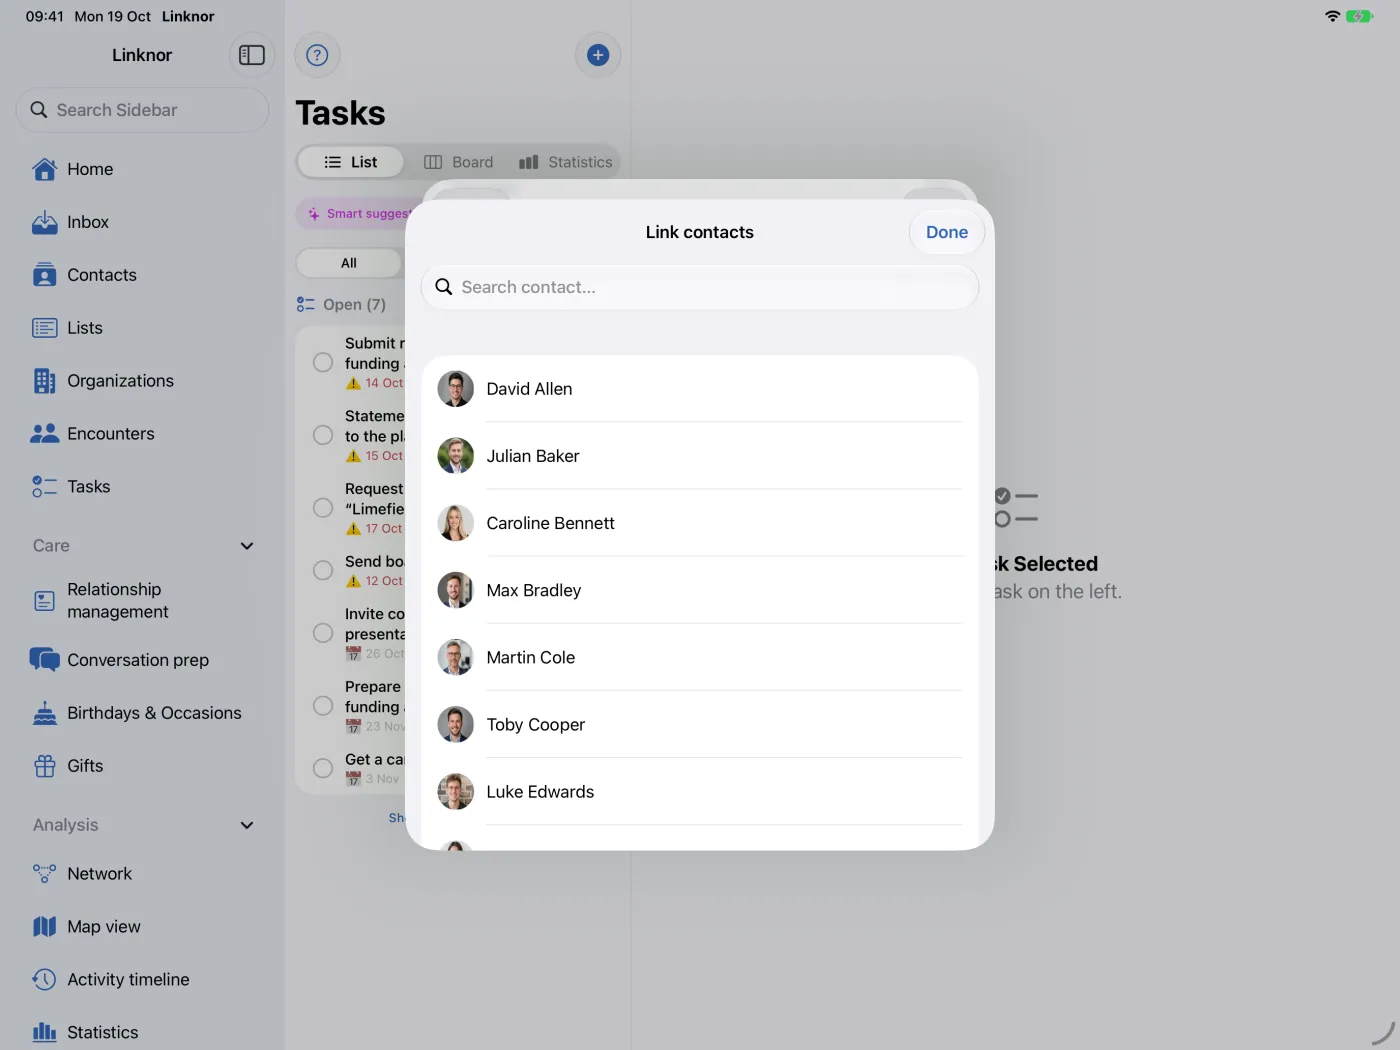1400x1050 pixels.
Task: Select the All filter pill
Action: pyautogui.click(x=349, y=263)
